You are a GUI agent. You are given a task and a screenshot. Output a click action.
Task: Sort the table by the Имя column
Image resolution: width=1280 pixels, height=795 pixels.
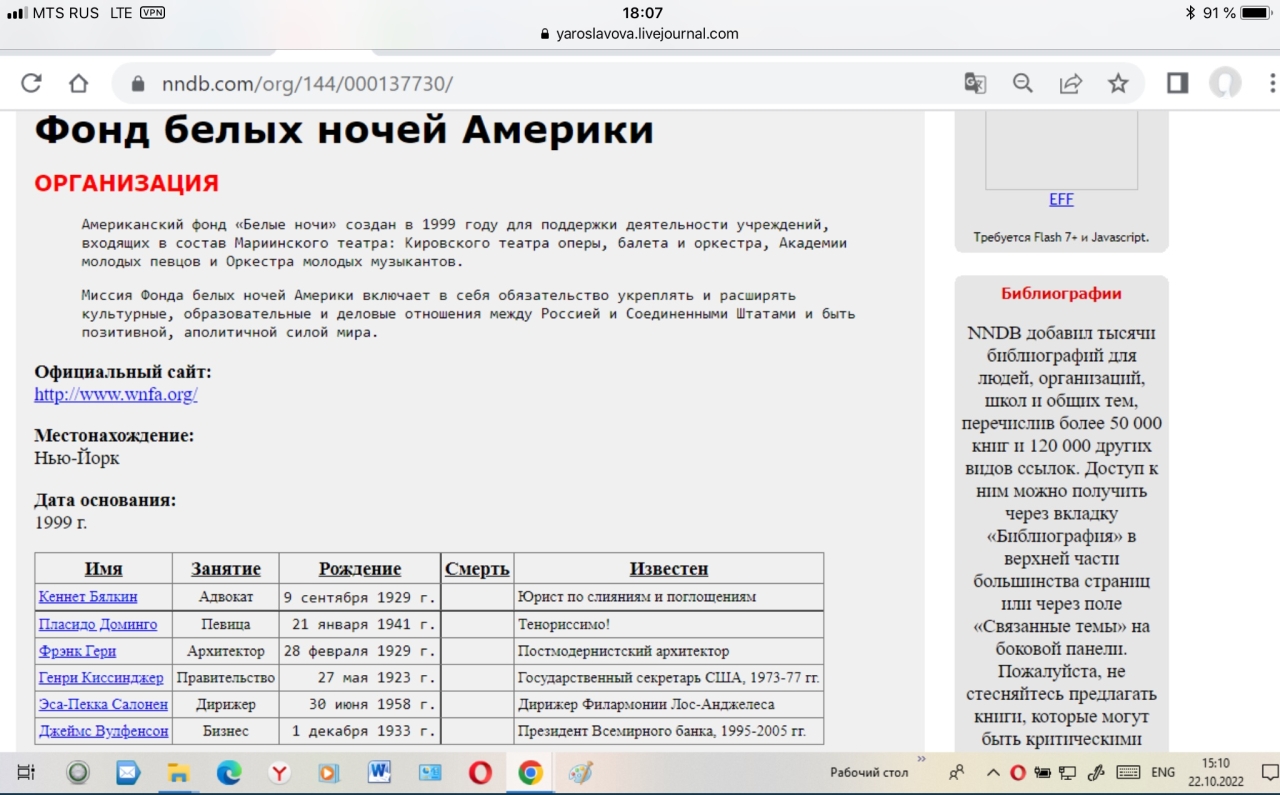click(x=104, y=568)
